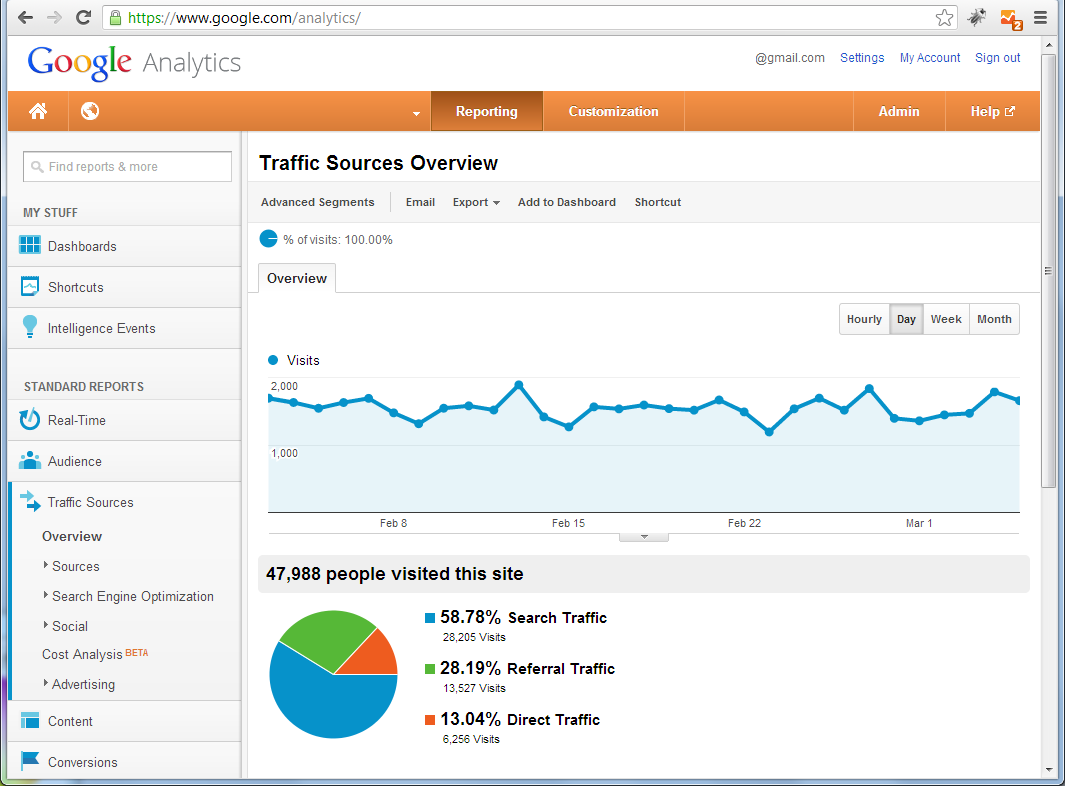
Task: Expand the Sources submenu
Action: click(x=46, y=565)
